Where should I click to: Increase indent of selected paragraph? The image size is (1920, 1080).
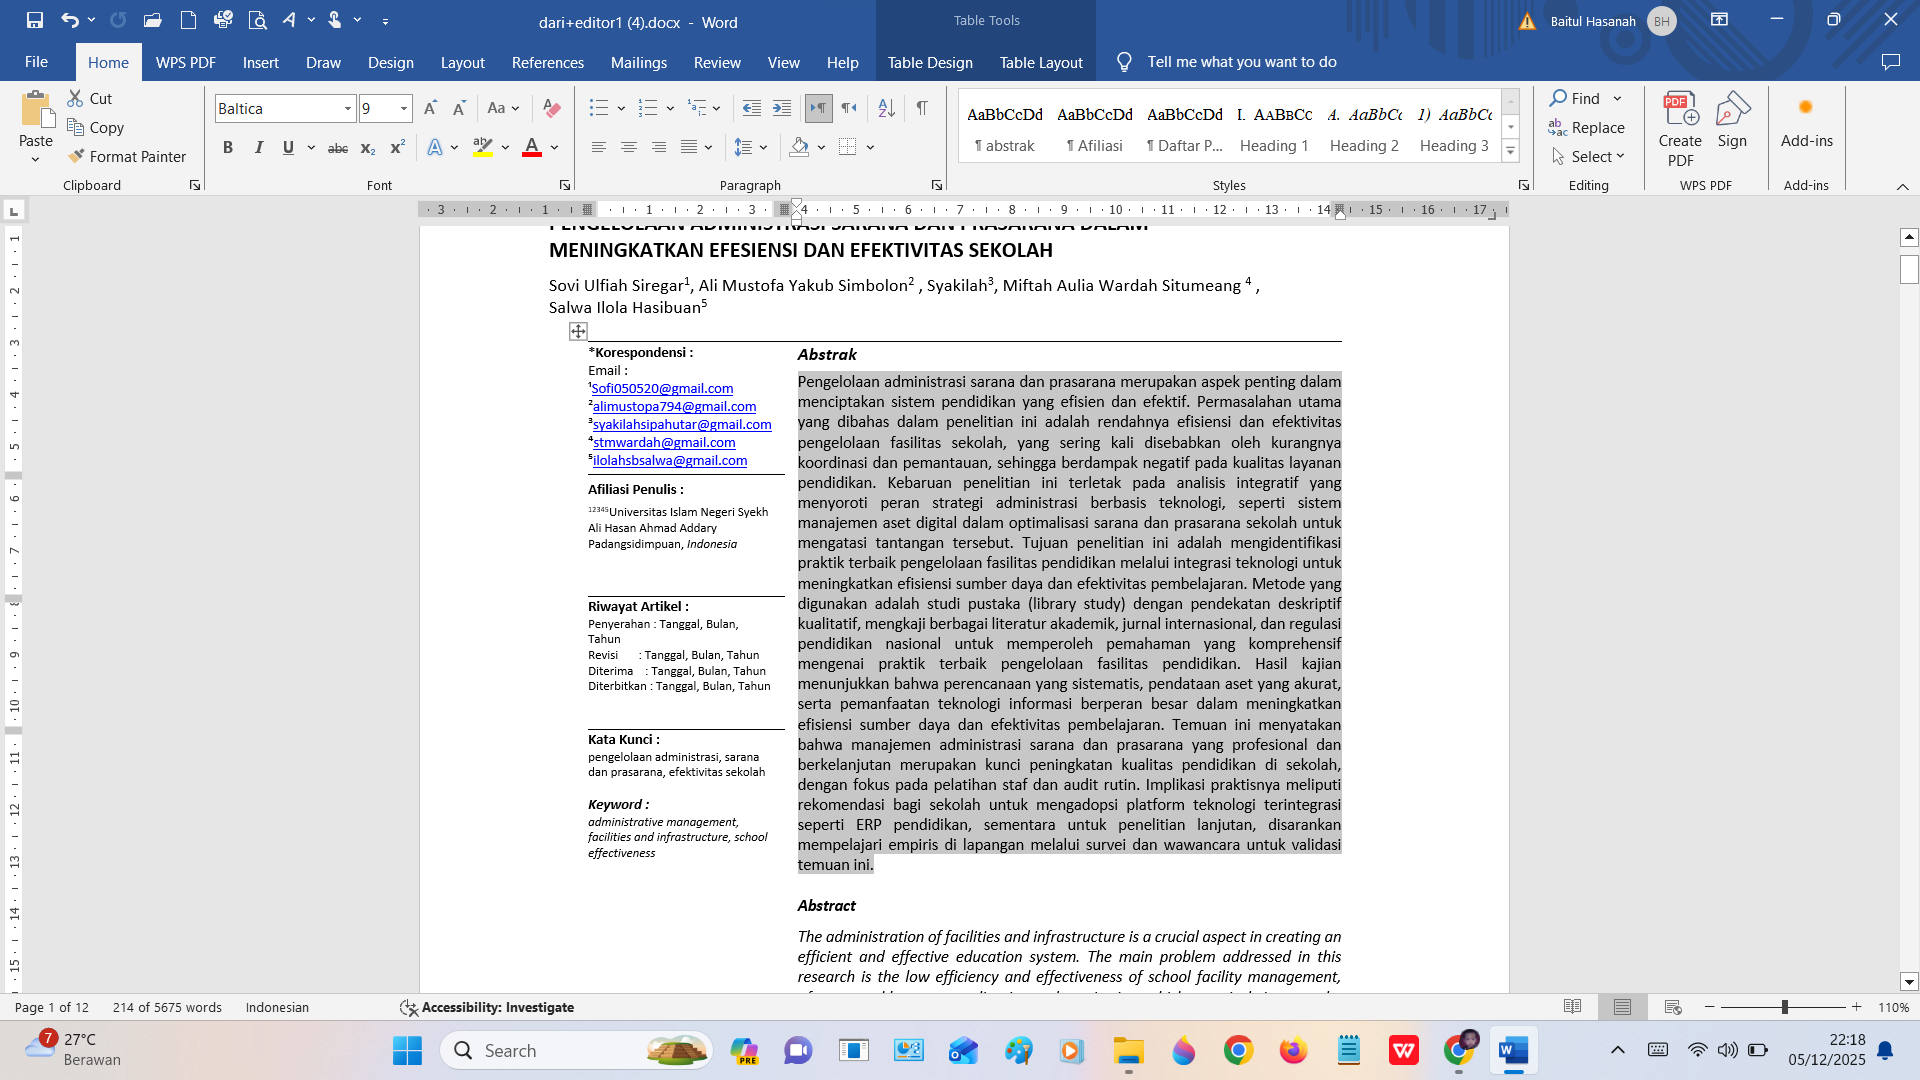[782, 108]
